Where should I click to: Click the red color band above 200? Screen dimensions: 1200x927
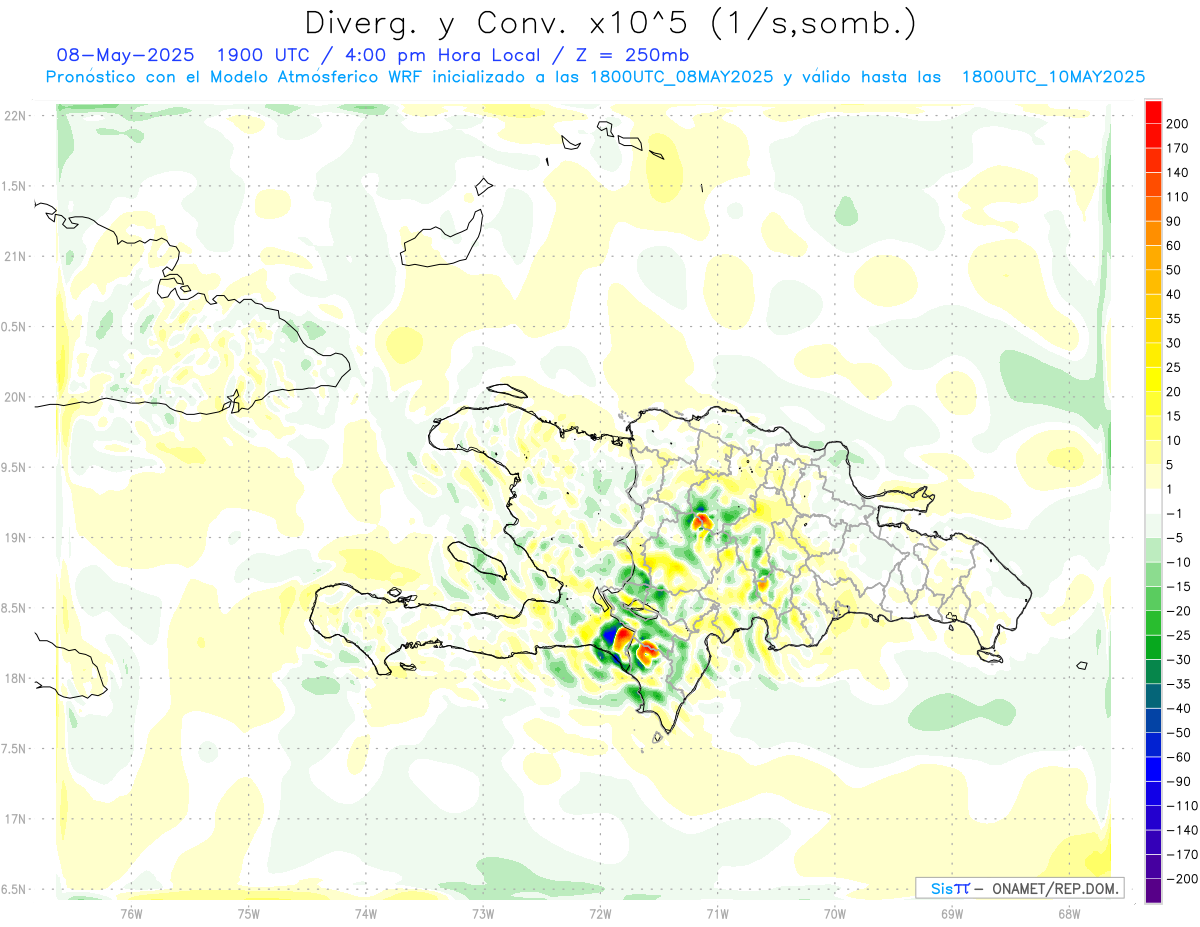coord(1153,110)
